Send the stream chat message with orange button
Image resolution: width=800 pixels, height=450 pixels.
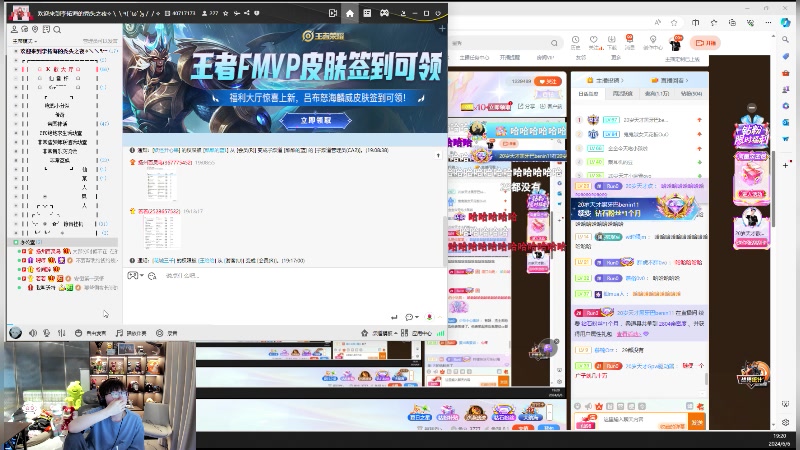click(697, 422)
